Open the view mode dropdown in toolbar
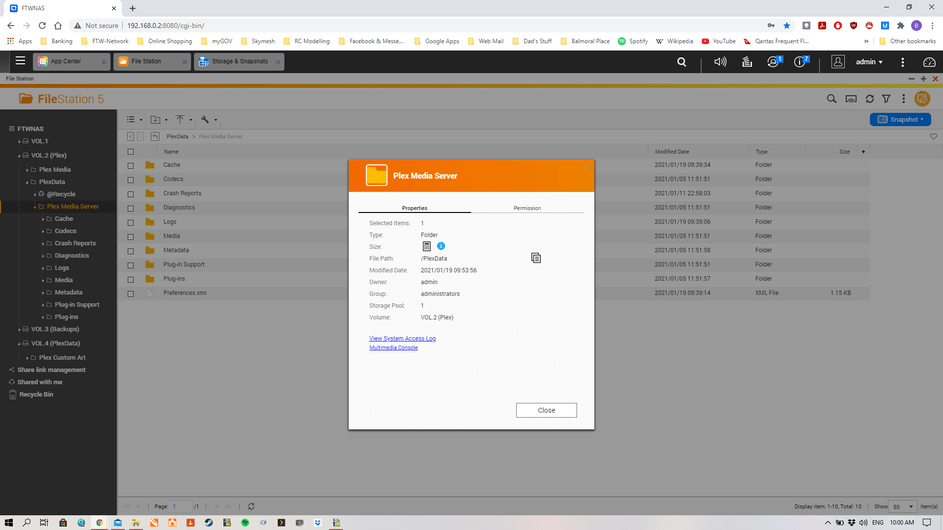Viewport: 943px width, 530px height. 134,120
